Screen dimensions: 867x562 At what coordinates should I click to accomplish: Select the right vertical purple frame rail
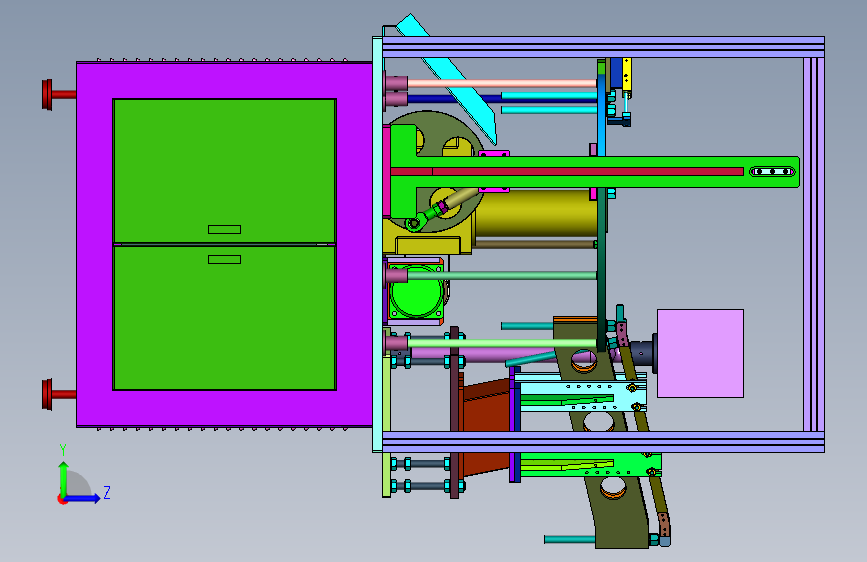pos(814,243)
